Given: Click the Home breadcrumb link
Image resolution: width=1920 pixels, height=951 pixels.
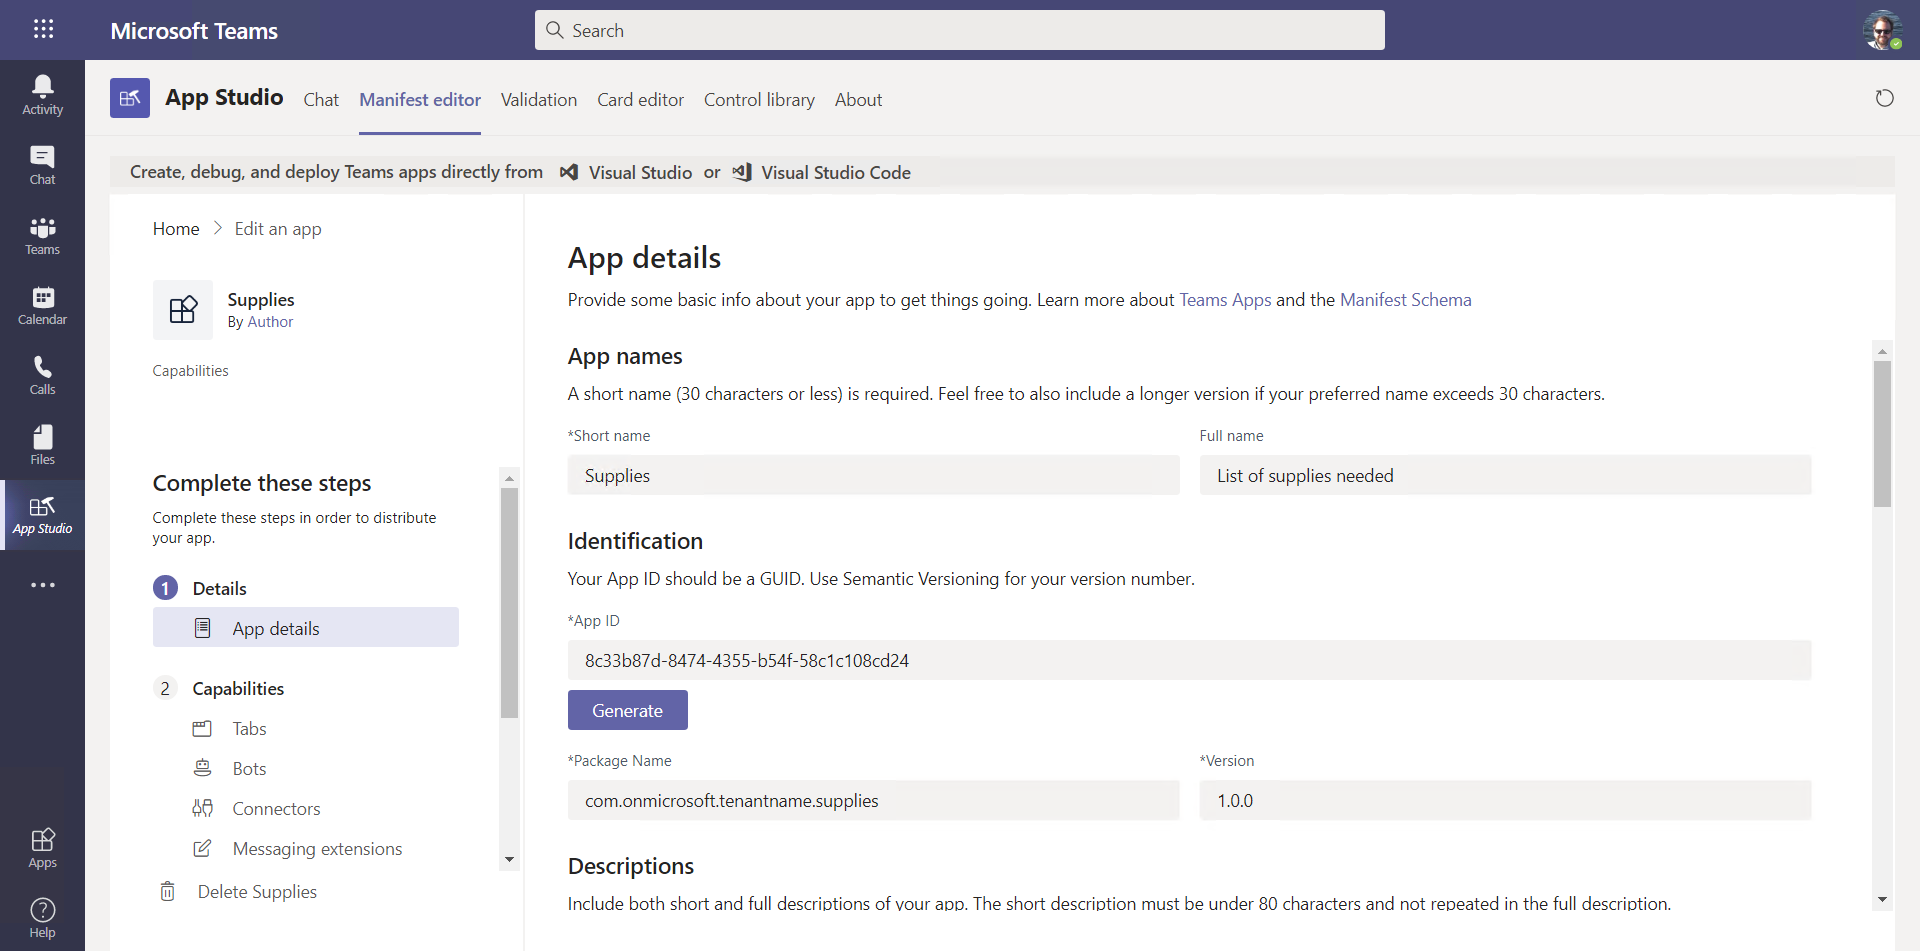Looking at the screenshot, I should click(x=176, y=229).
